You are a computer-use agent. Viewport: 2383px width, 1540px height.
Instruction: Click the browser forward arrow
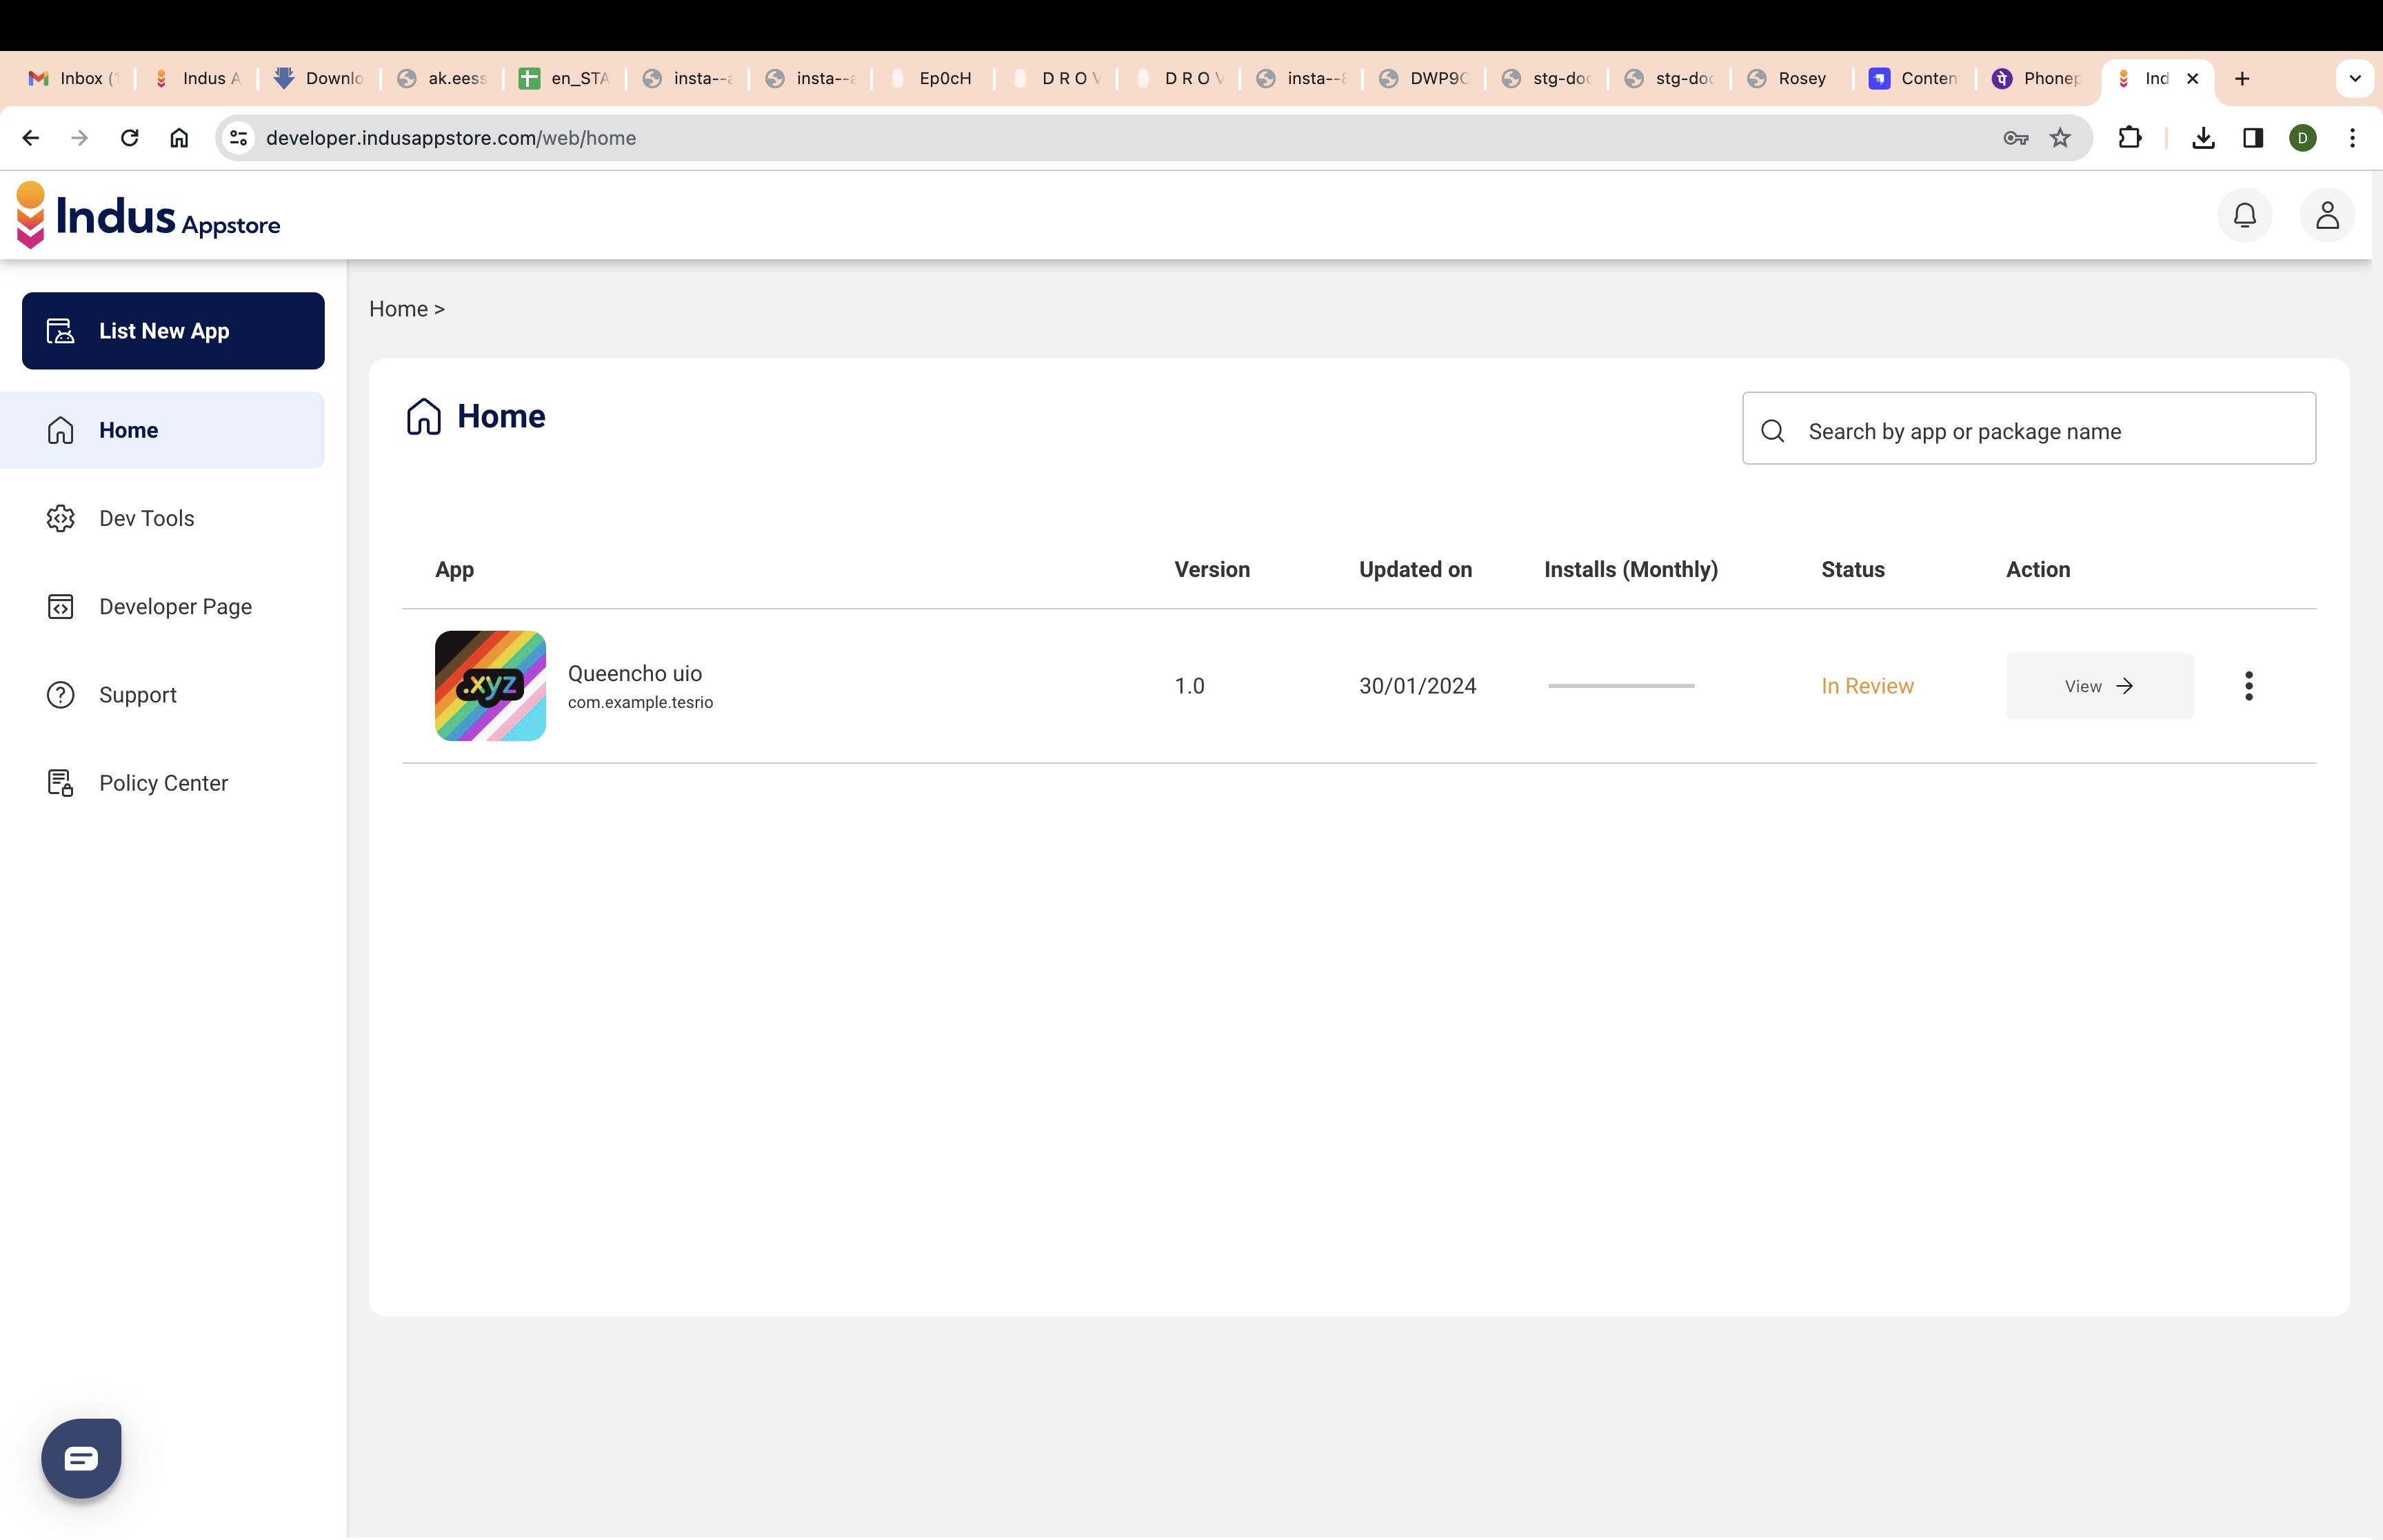pyautogui.click(x=80, y=138)
